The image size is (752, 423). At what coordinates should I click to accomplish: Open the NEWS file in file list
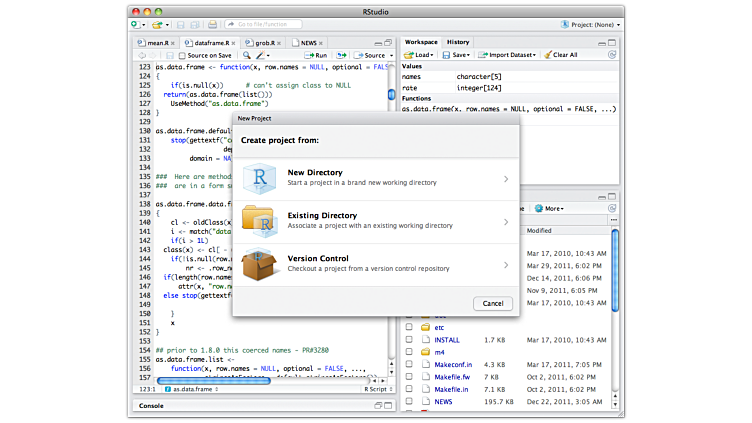(443, 401)
